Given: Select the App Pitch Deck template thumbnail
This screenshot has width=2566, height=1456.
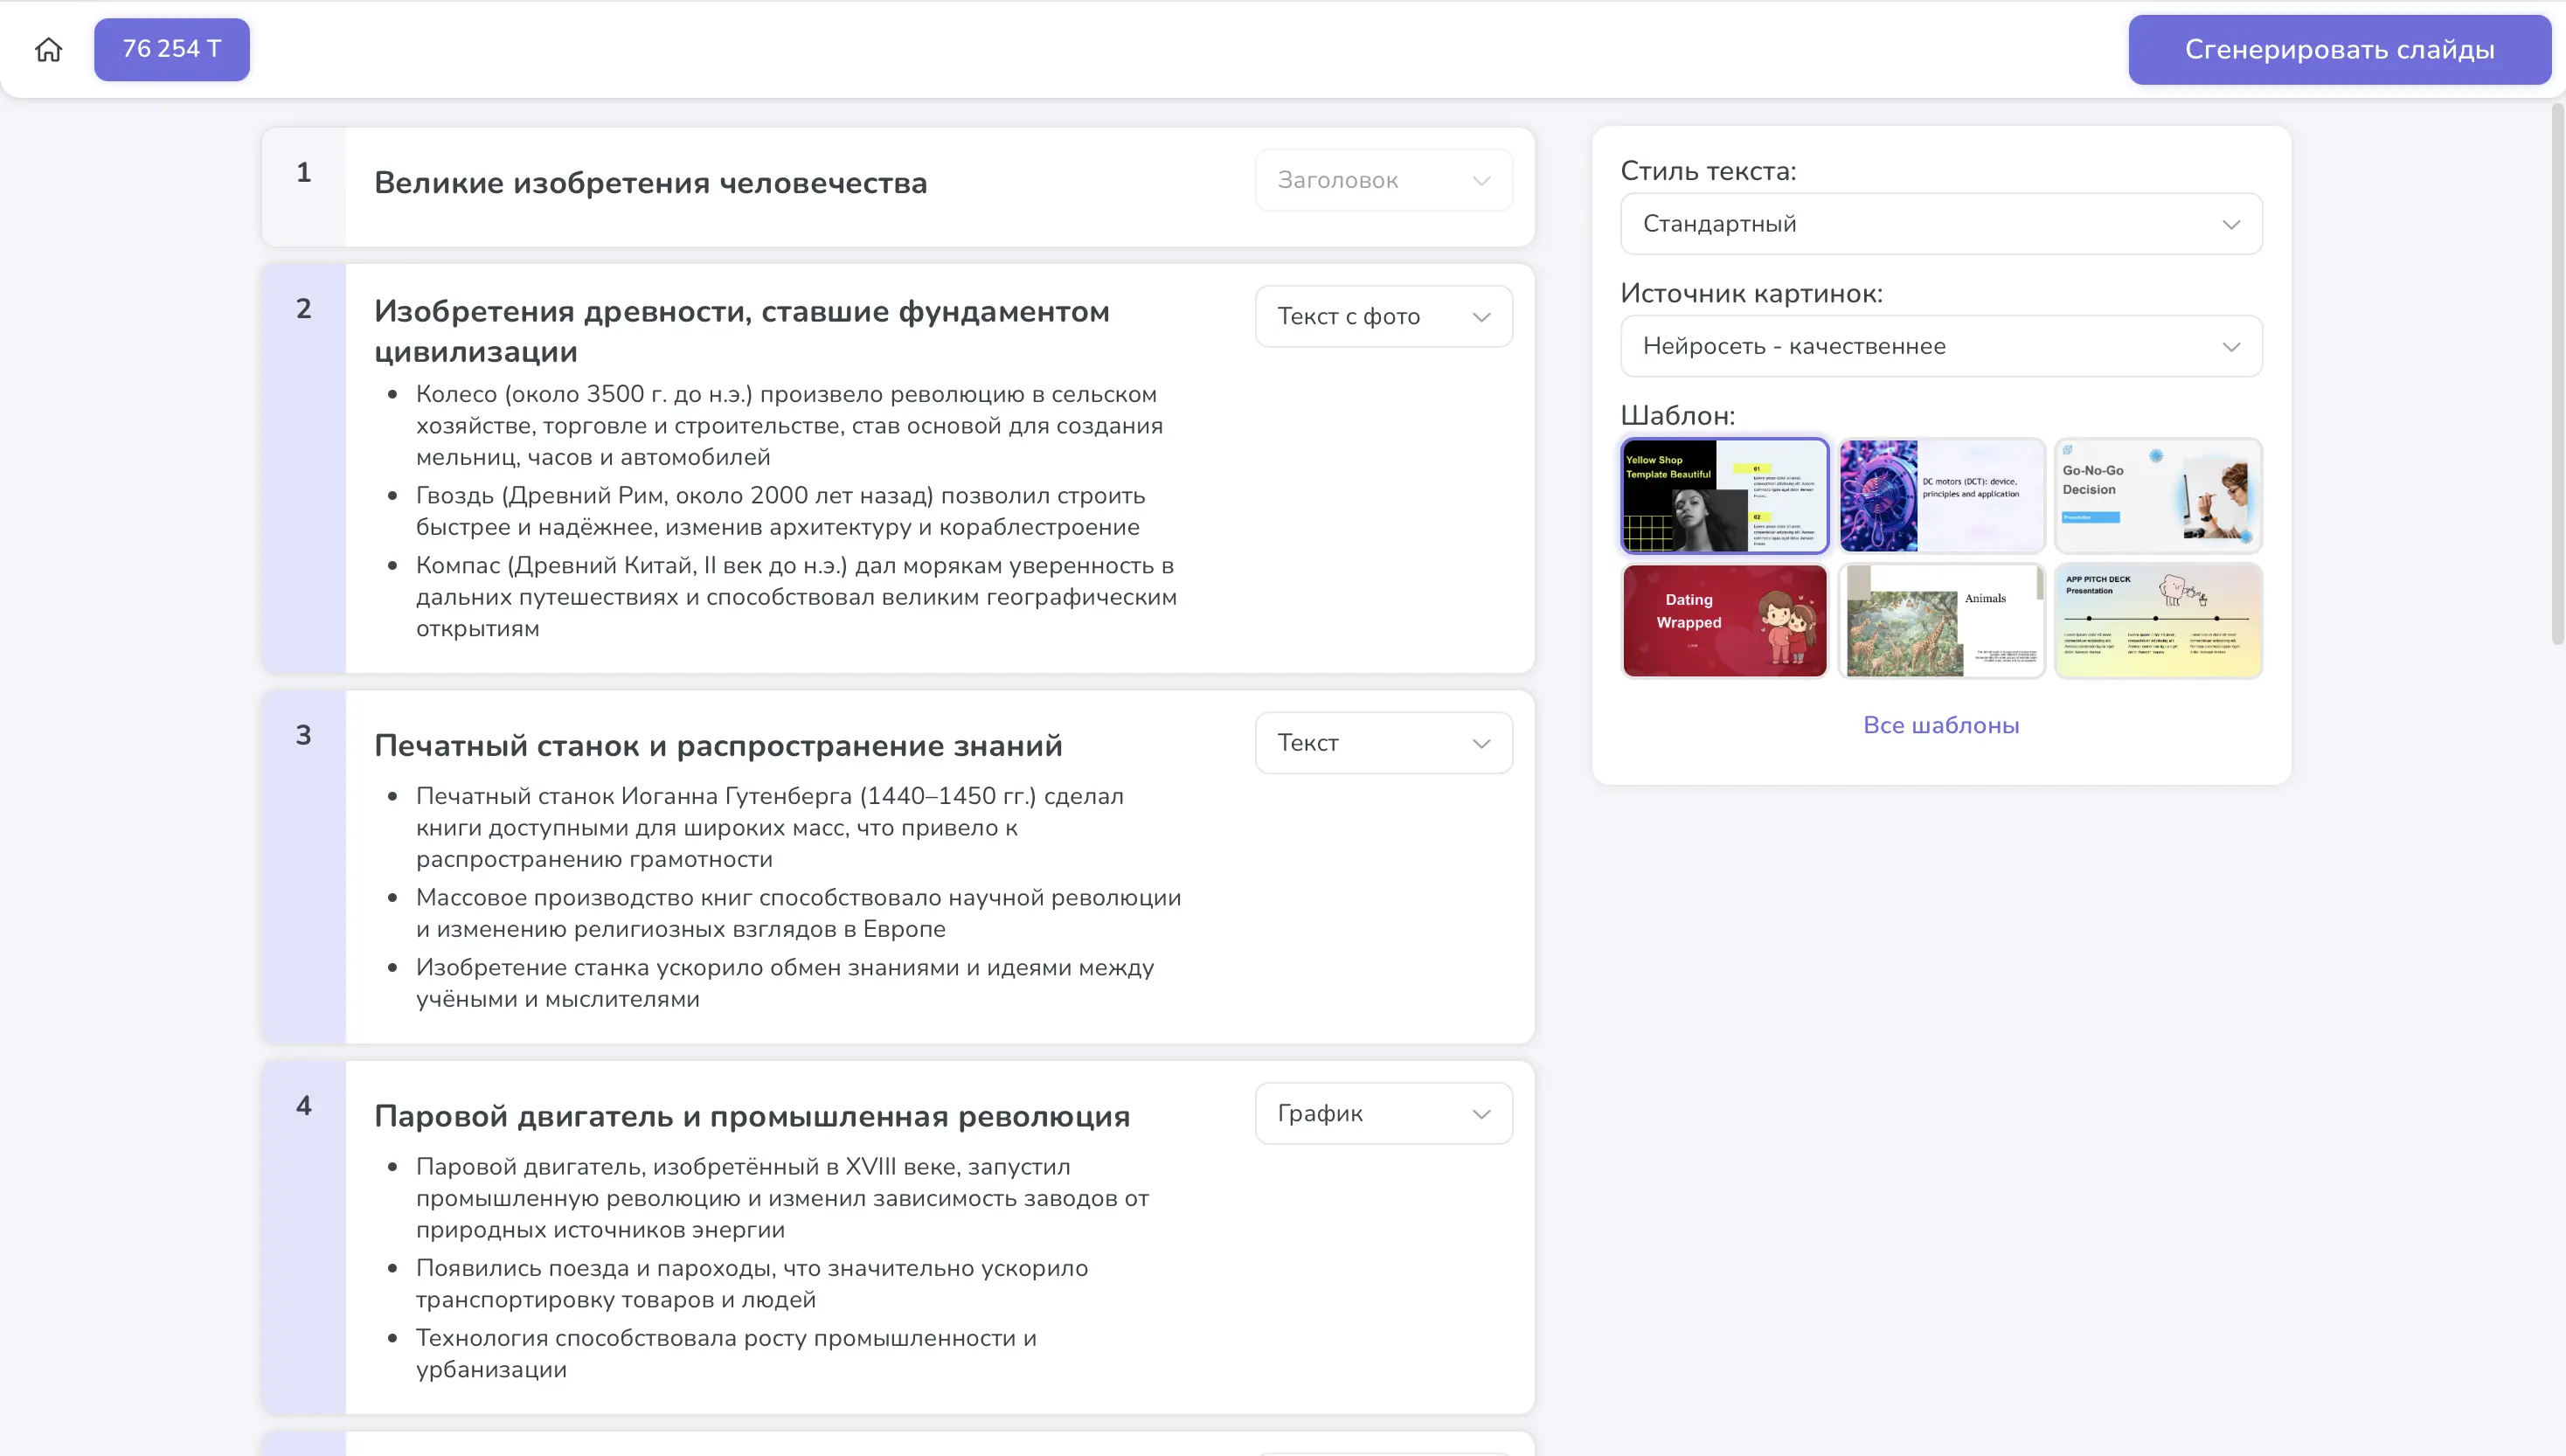Looking at the screenshot, I should (x=2158, y=621).
